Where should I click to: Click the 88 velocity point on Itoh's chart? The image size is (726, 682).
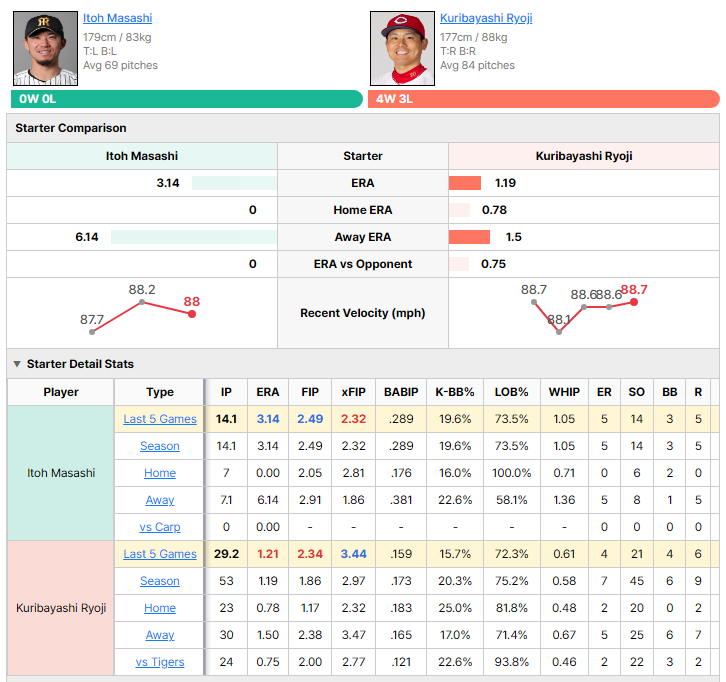point(192,314)
